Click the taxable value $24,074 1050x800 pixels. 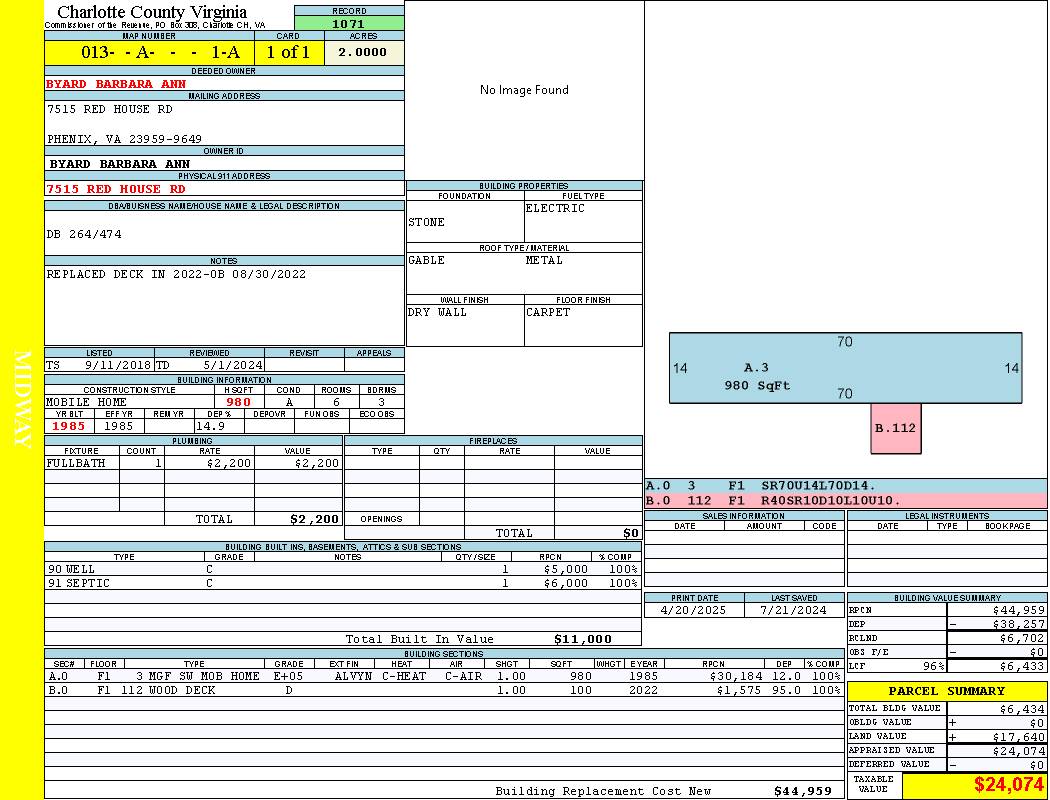(x=1008, y=785)
